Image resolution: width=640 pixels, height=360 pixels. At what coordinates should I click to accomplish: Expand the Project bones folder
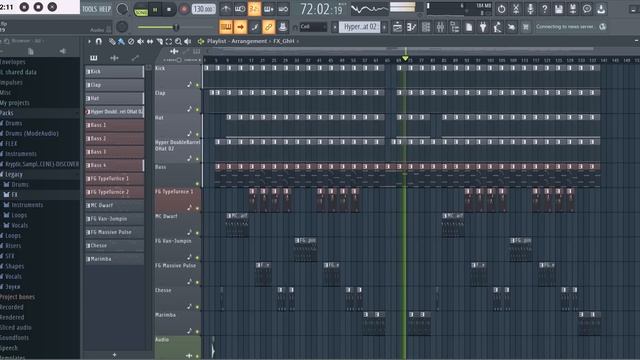18,297
